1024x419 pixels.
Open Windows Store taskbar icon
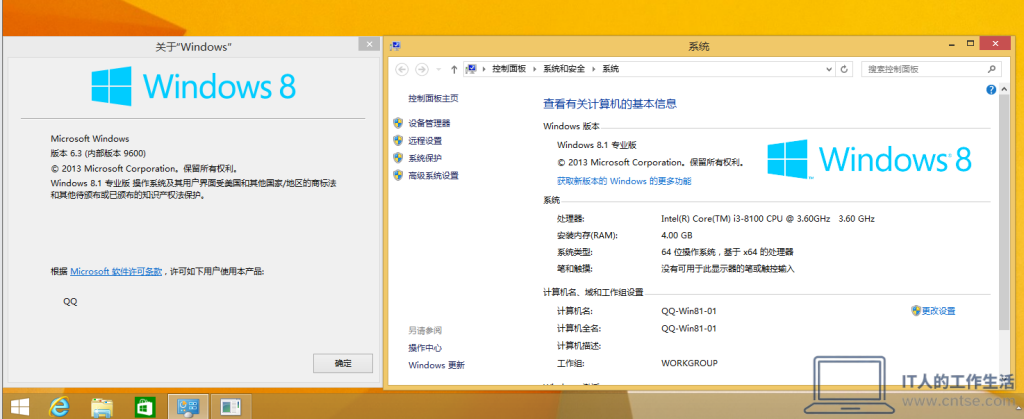click(145, 407)
